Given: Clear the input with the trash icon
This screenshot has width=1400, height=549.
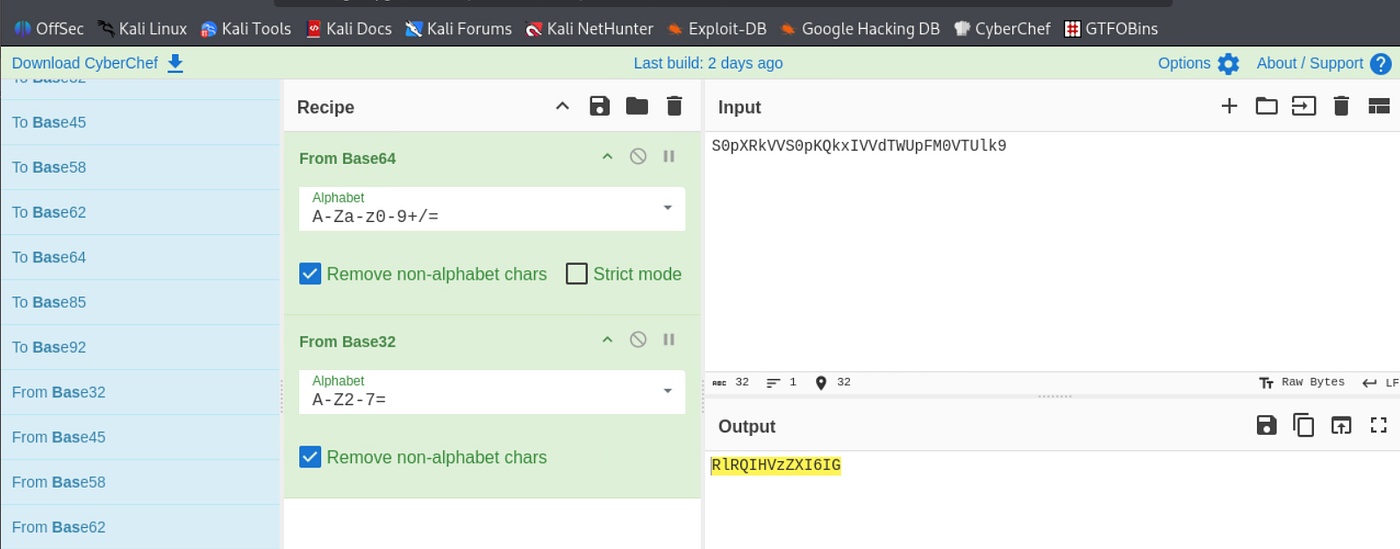Looking at the screenshot, I should tap(1342, 106).
